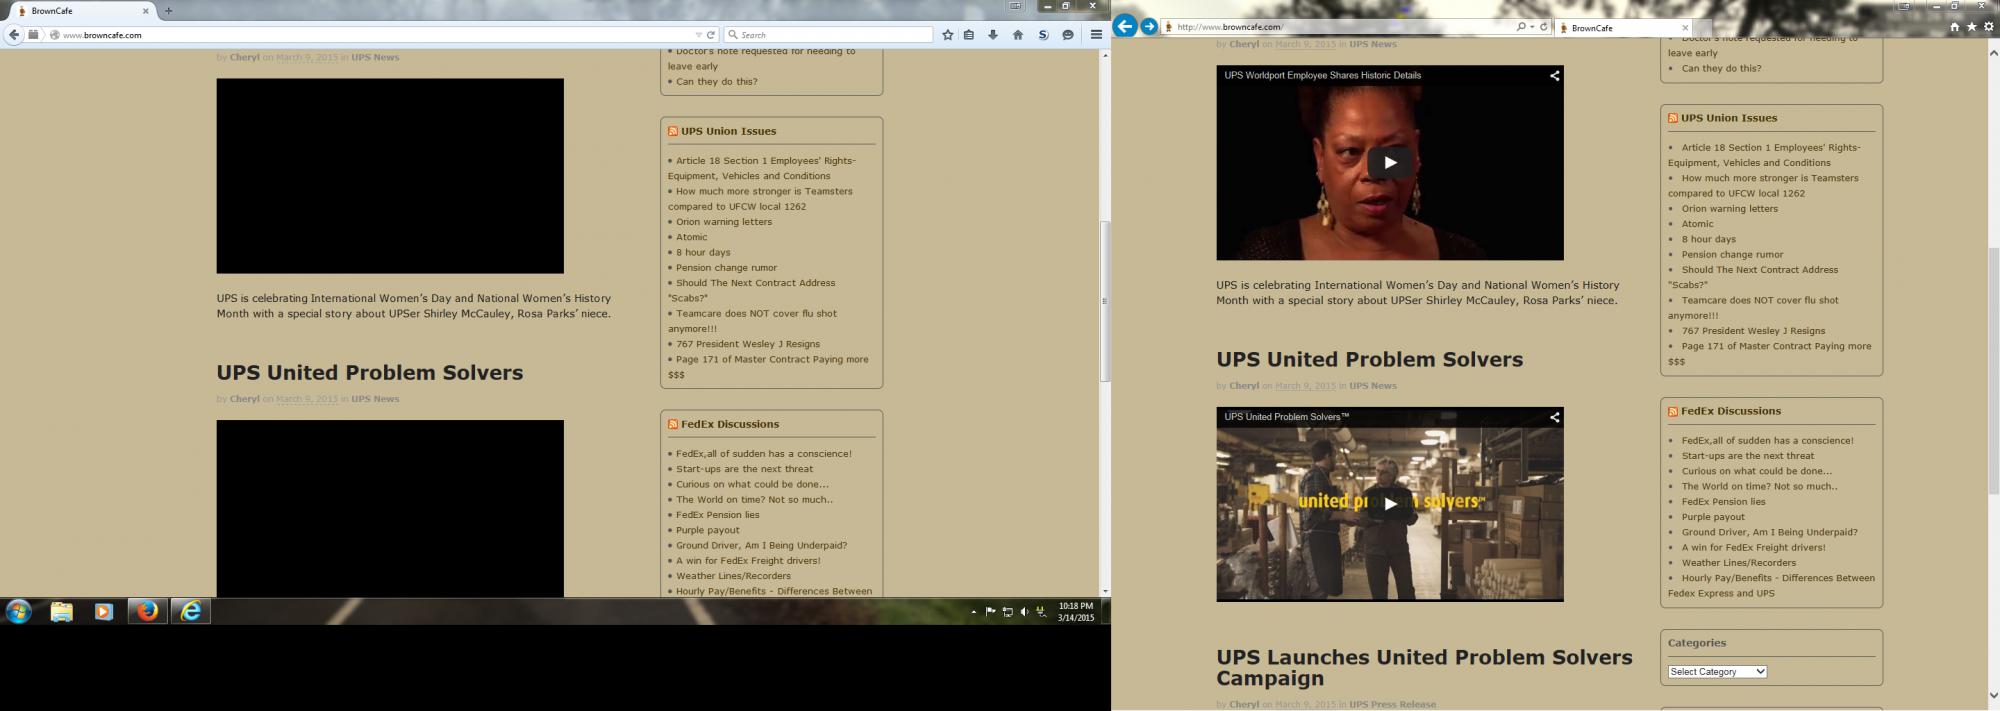
Task: Close the BrownCafe tab in Internet Explorer
Action: click(1684, 28)
